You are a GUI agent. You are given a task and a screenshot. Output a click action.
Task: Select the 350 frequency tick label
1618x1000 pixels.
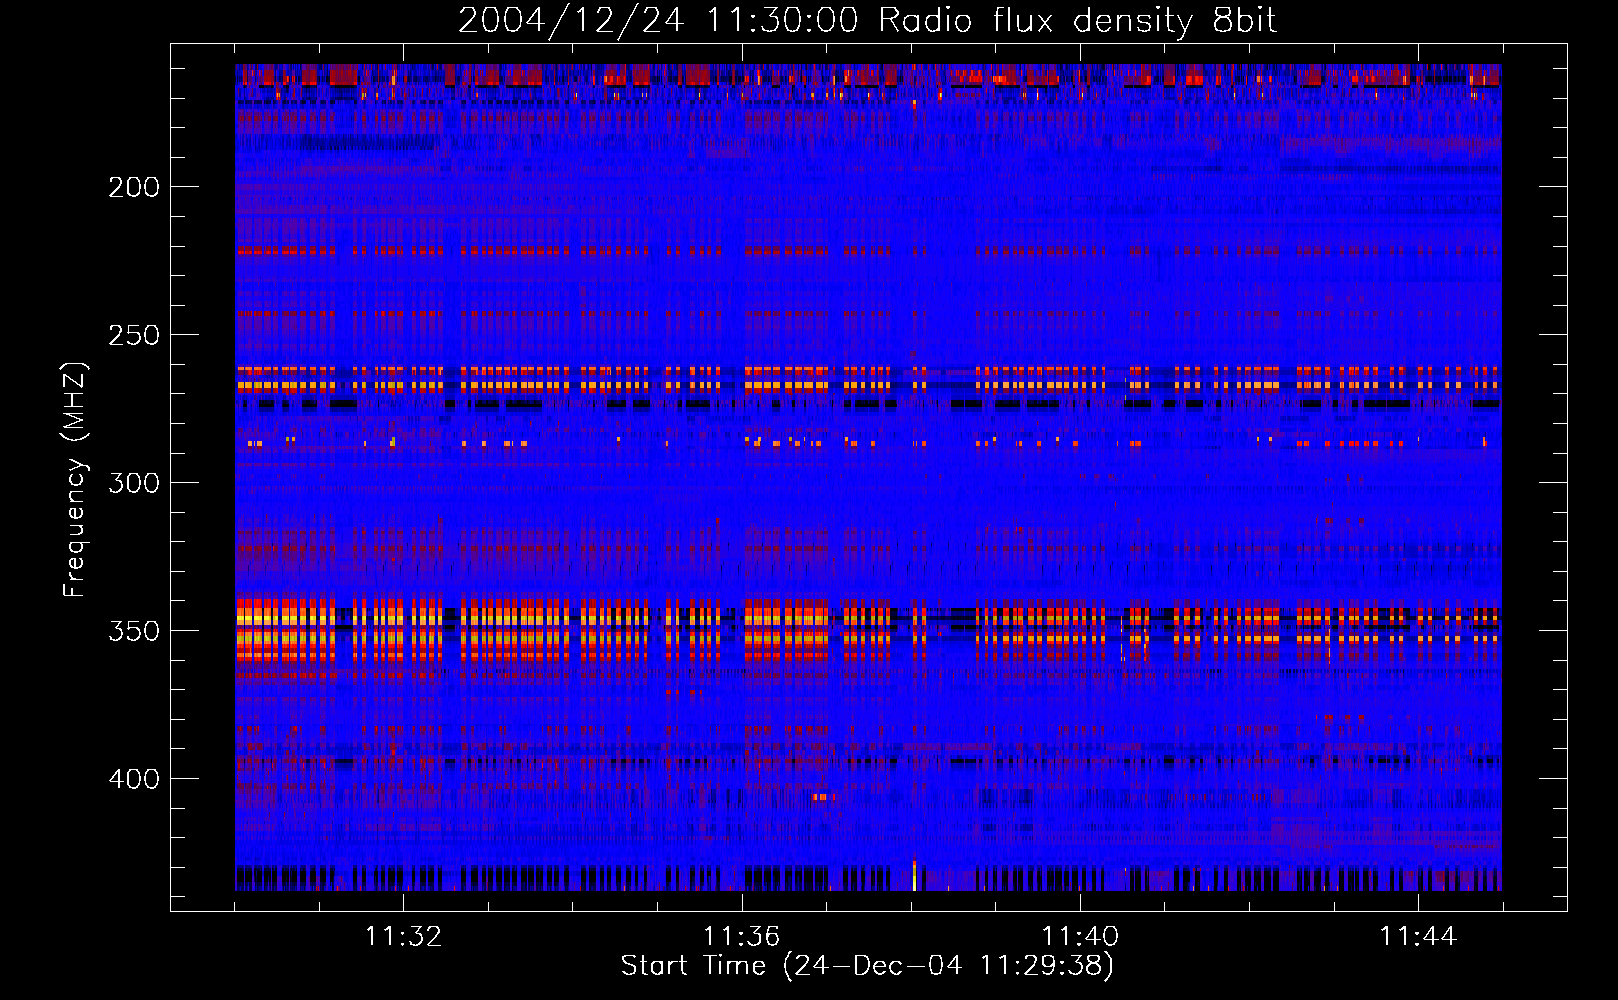(134, 631)
